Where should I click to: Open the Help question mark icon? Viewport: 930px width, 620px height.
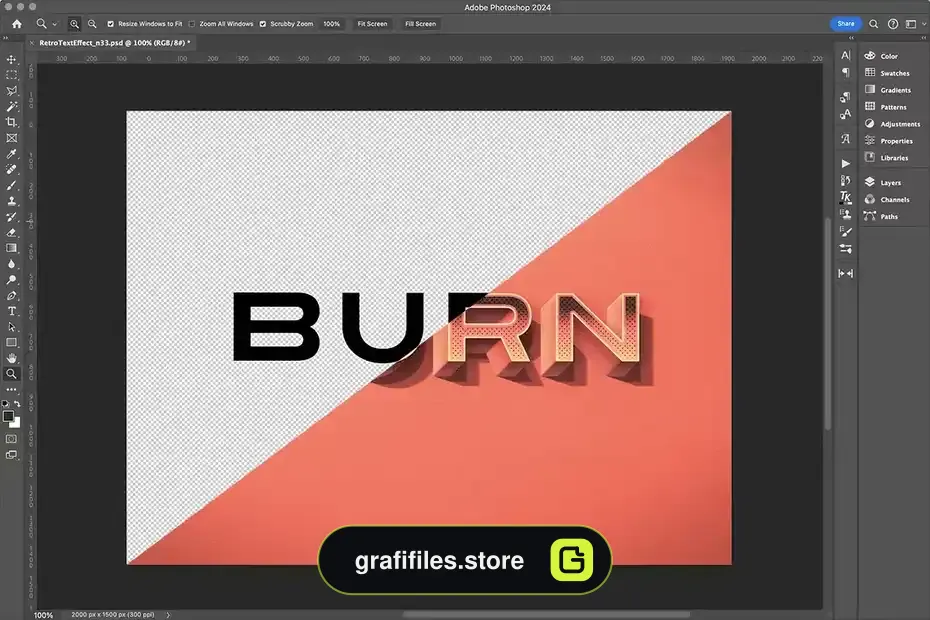point(893,24)
